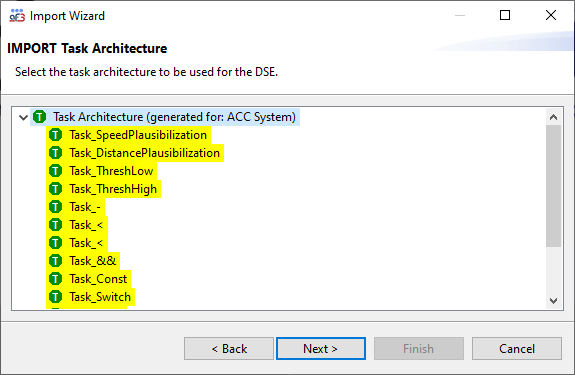Return to previous page with Back
Viewport: 575px width, 375px height.
coord(229,349)
